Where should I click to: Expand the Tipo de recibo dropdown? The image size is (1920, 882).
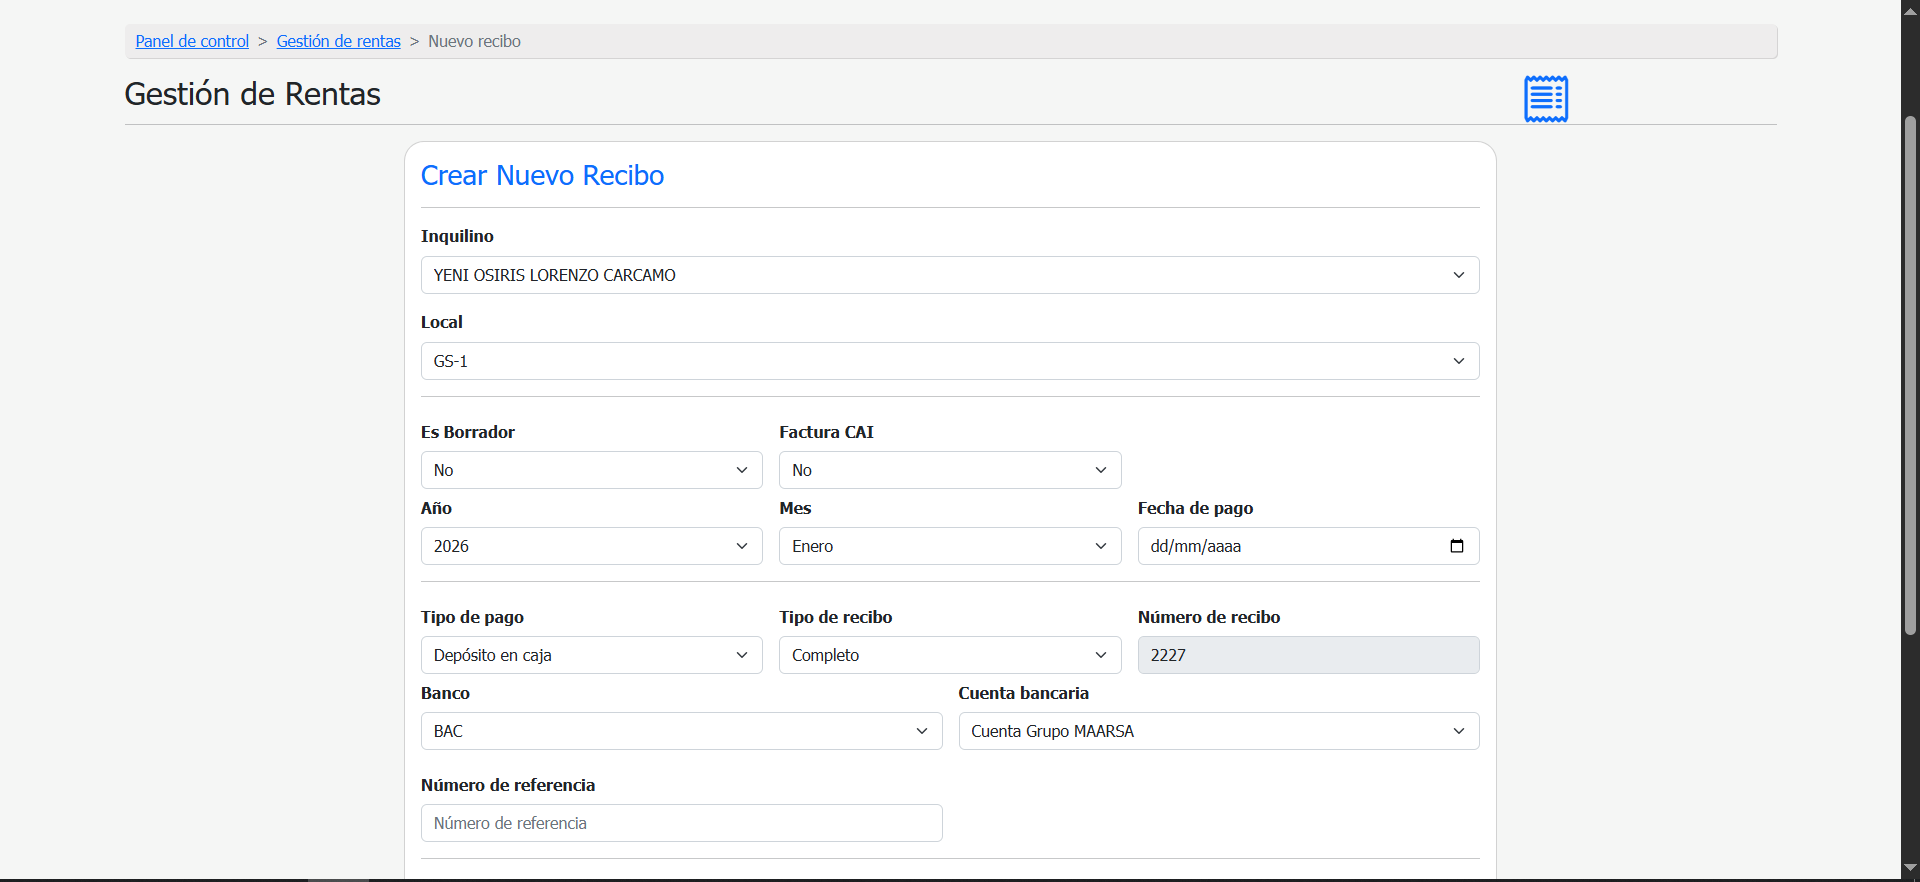pos(949,655)
